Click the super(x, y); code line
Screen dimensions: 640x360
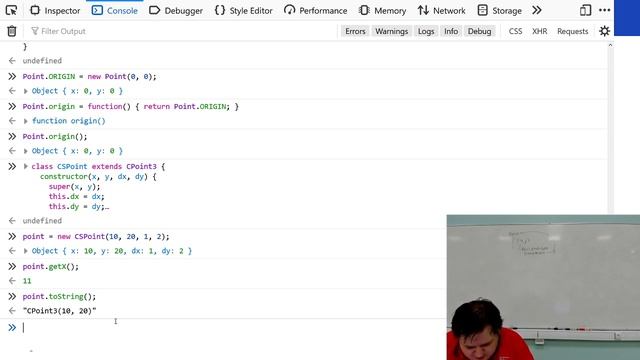coord(74,187)
